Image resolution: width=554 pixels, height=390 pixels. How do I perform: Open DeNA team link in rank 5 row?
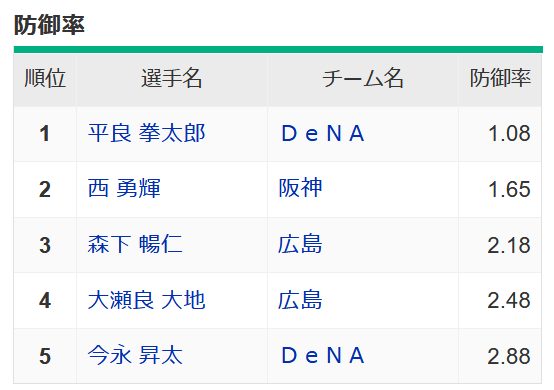point(322,355)
